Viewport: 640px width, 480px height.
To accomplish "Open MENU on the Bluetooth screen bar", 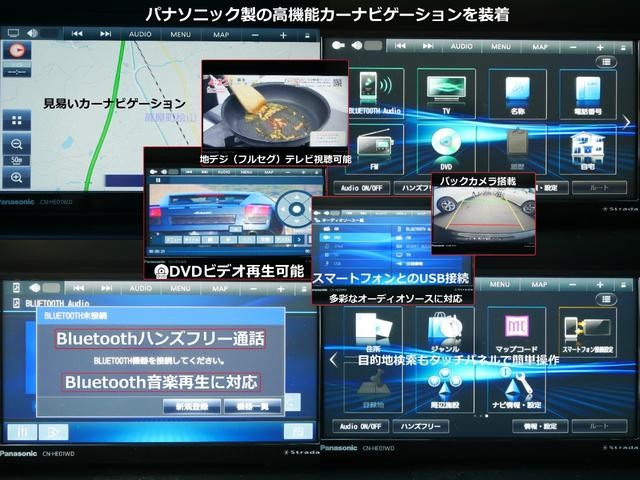I will point(180,289).
